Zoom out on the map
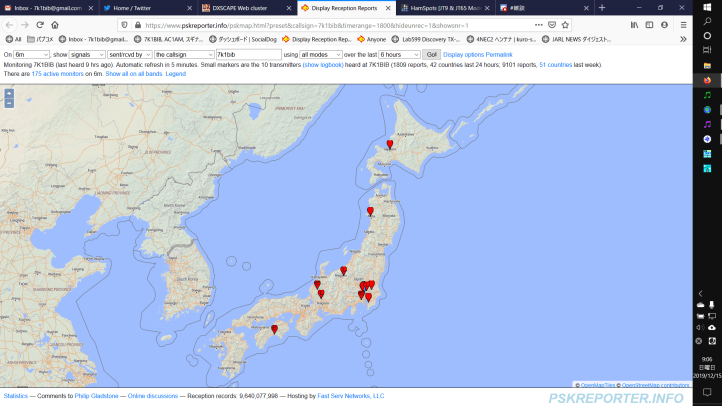The width and height of the screenshot is (722, 406). [x=9, y=102]
